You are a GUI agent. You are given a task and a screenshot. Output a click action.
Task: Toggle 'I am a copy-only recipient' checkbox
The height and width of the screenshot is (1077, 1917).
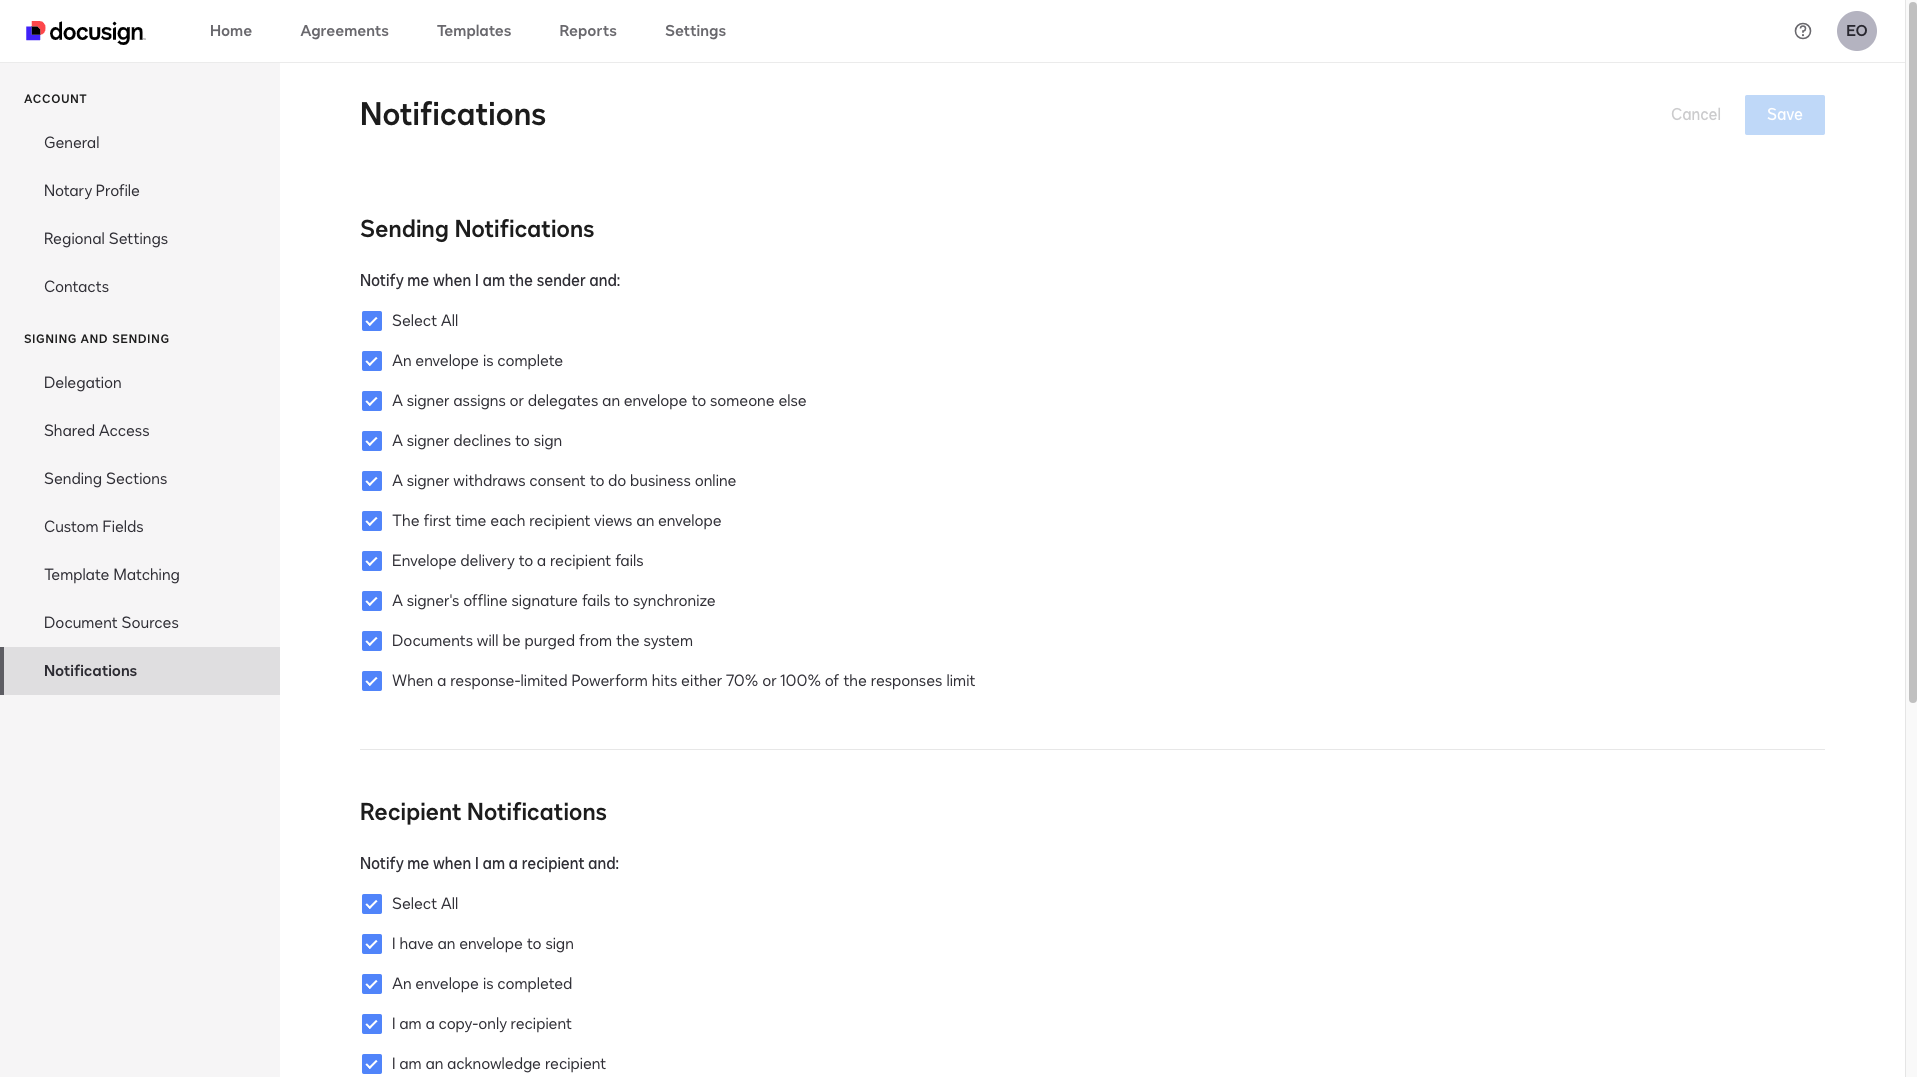tap(371, 1024)
